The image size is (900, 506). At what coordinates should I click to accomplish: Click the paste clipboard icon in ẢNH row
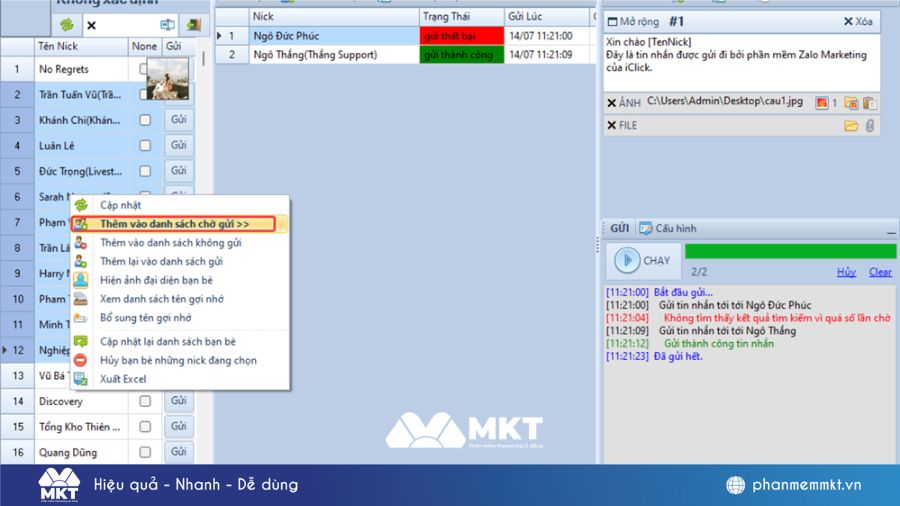coord(870,103)
